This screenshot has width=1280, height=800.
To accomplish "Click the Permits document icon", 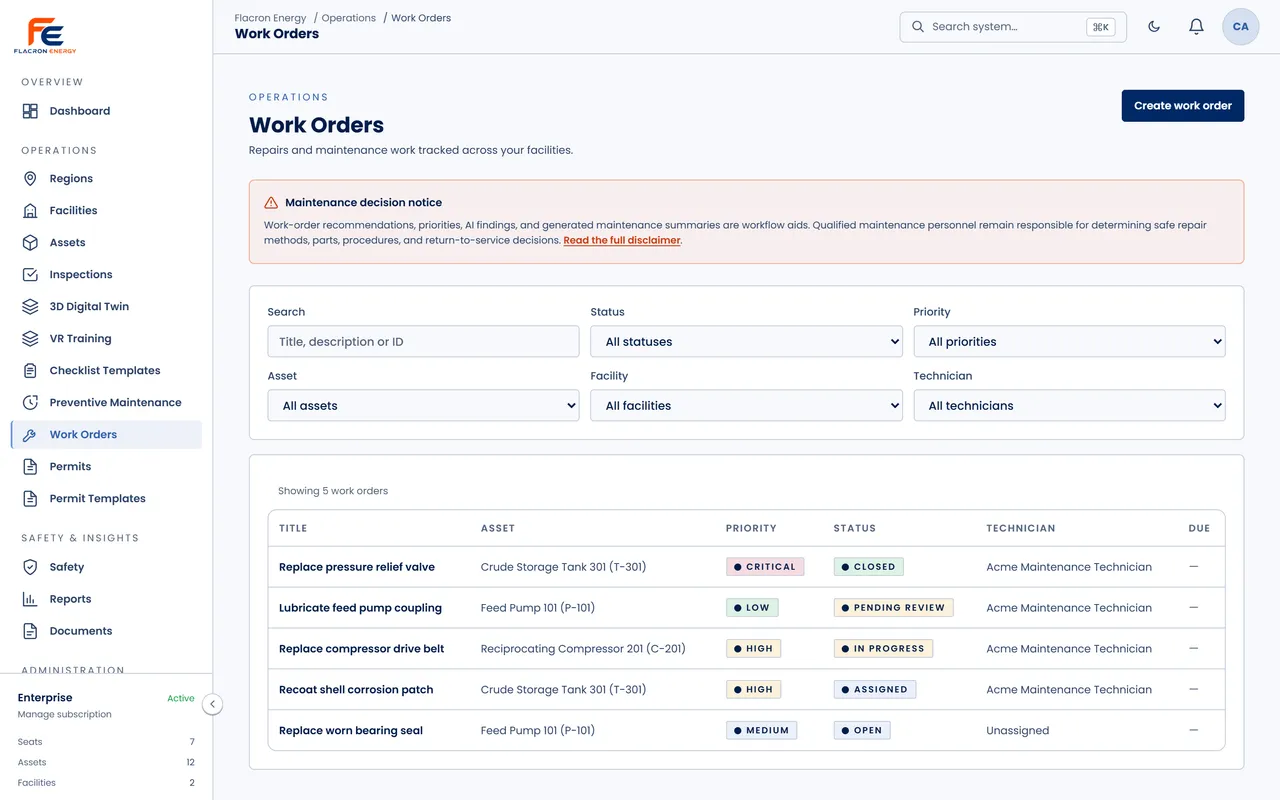I will click(30, 467).
